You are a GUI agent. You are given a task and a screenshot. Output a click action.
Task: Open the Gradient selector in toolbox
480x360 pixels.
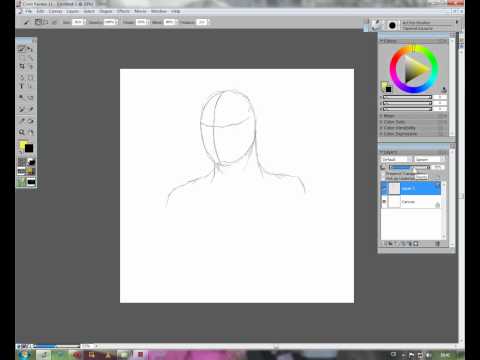pyautogui.click(x=31, y=162)
